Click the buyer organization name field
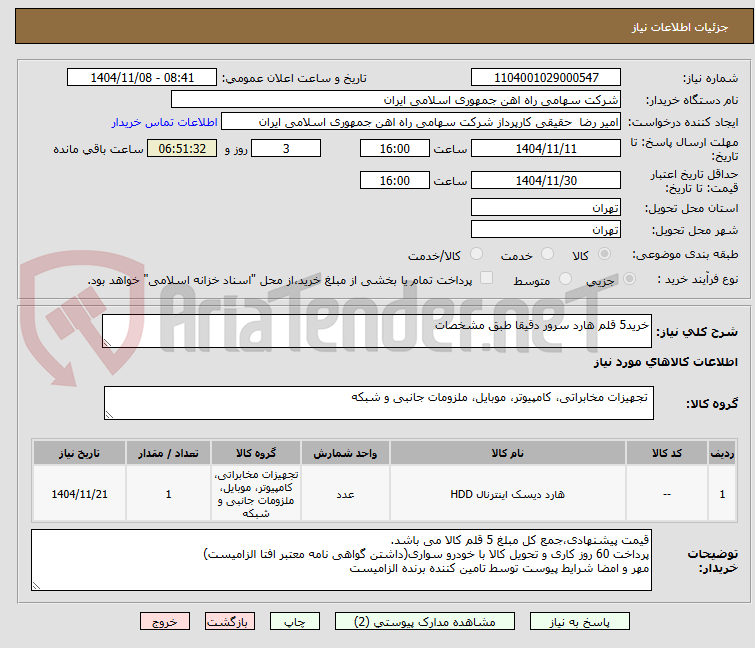The width and height of the screenshot is (755, 648). 396,100
